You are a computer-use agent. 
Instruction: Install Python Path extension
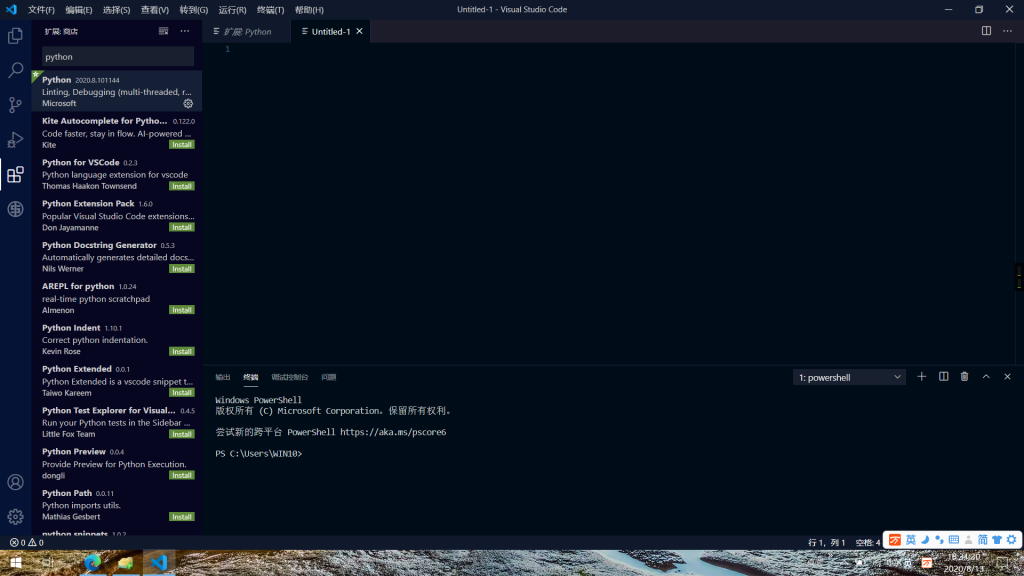click(x=182, y=517)
